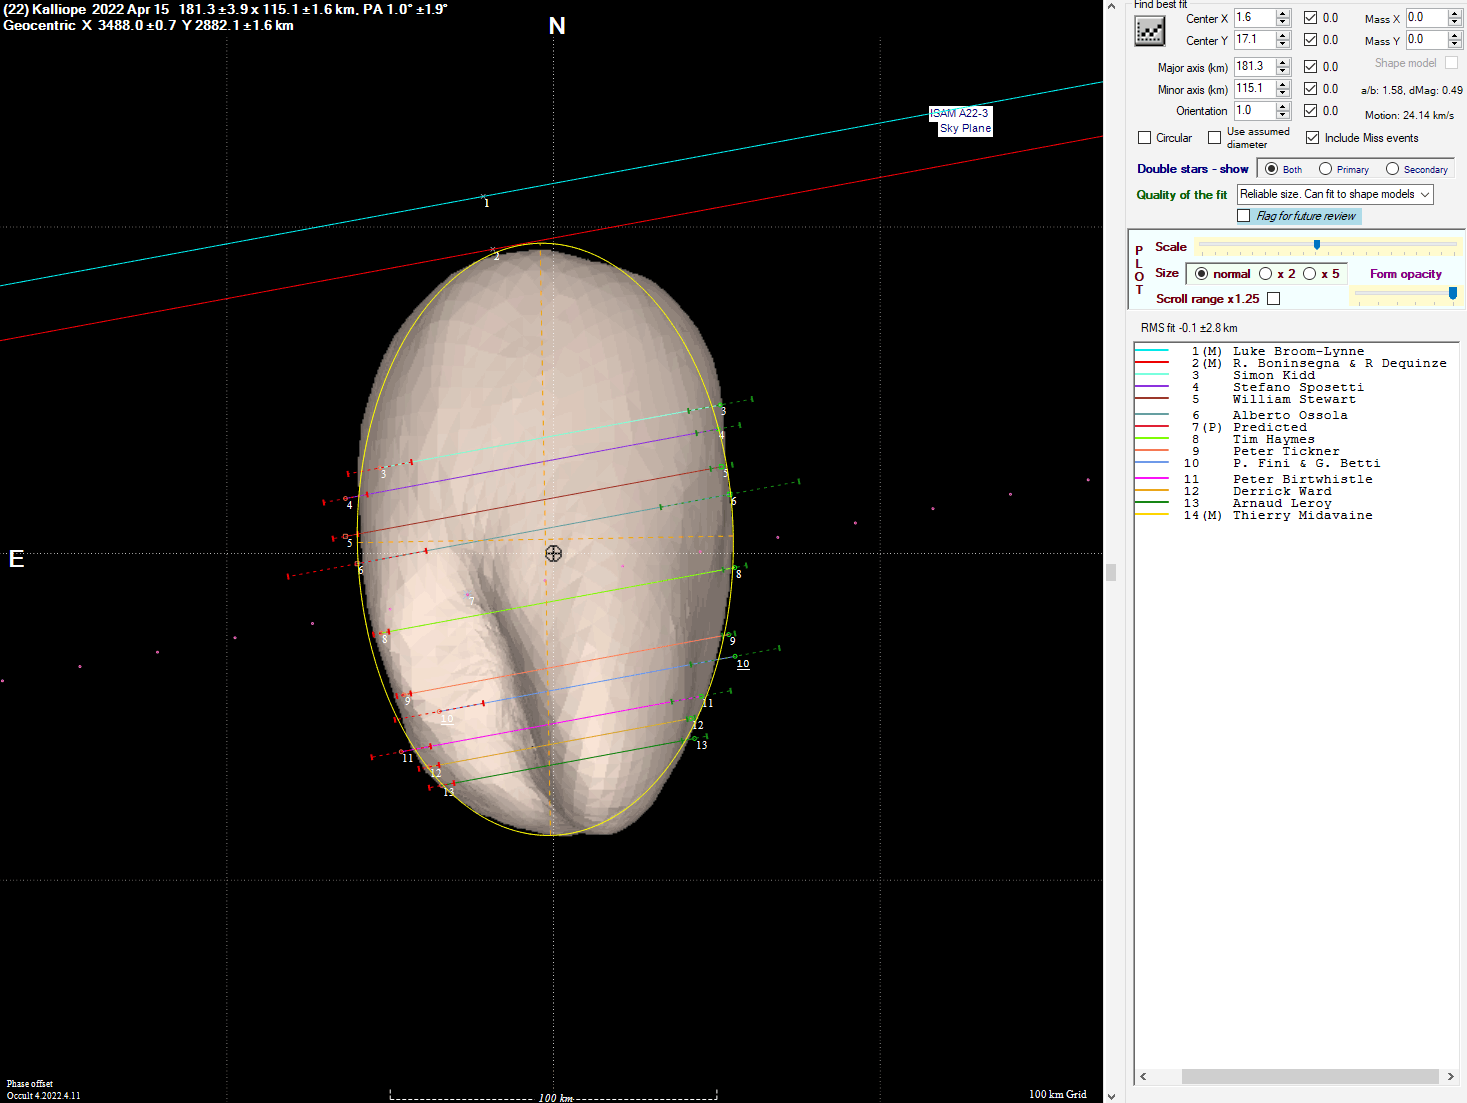Click the plot panel scroll-down arrow
This screenshot has width=1467, height=1103.
(x=1111, y=1096)
